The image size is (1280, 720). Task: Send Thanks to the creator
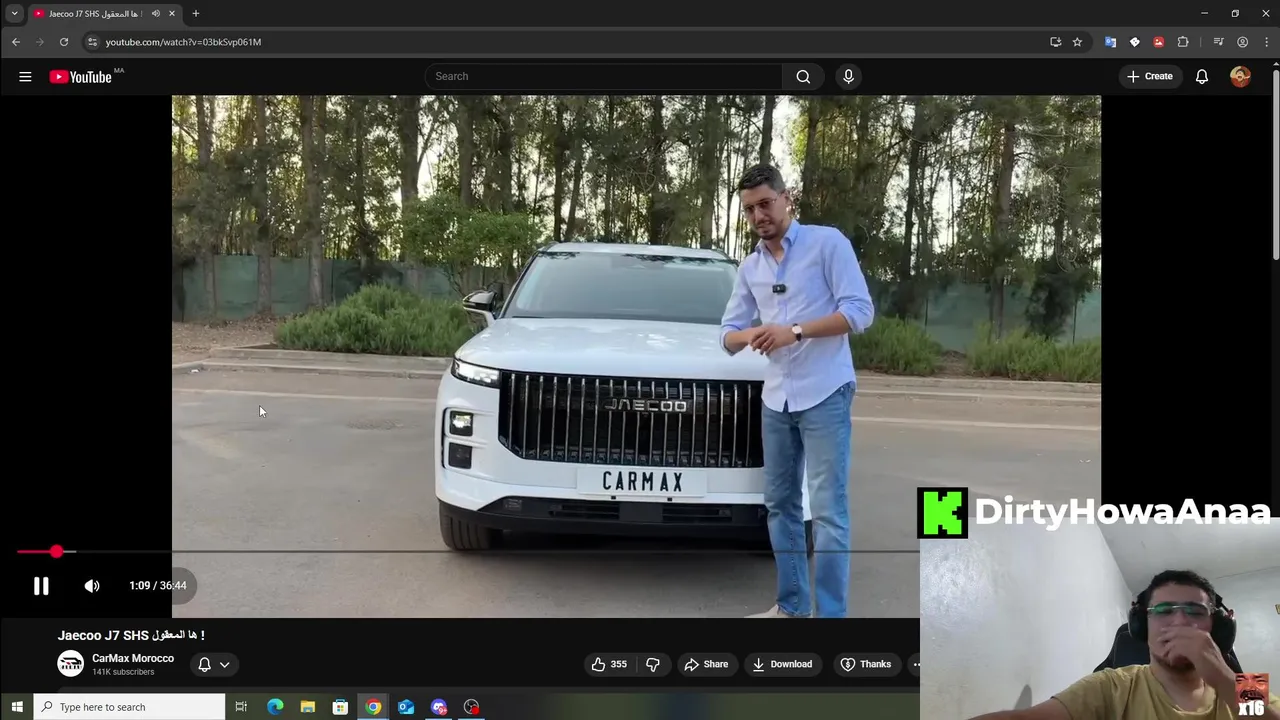866,664
